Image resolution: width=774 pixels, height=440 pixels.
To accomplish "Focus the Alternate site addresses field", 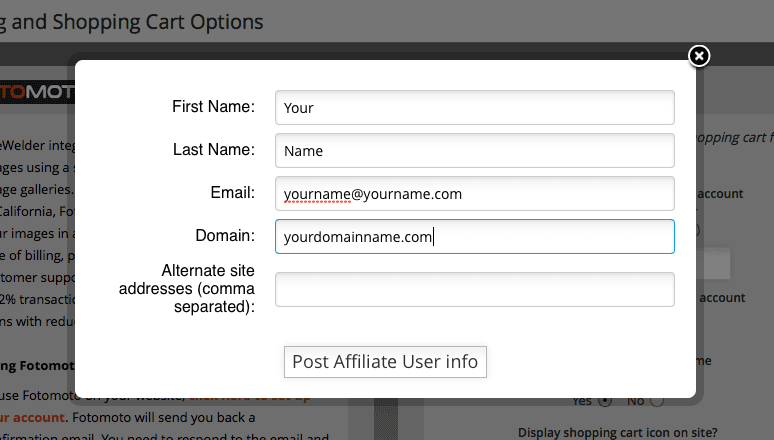I will (x=474, y=289).
